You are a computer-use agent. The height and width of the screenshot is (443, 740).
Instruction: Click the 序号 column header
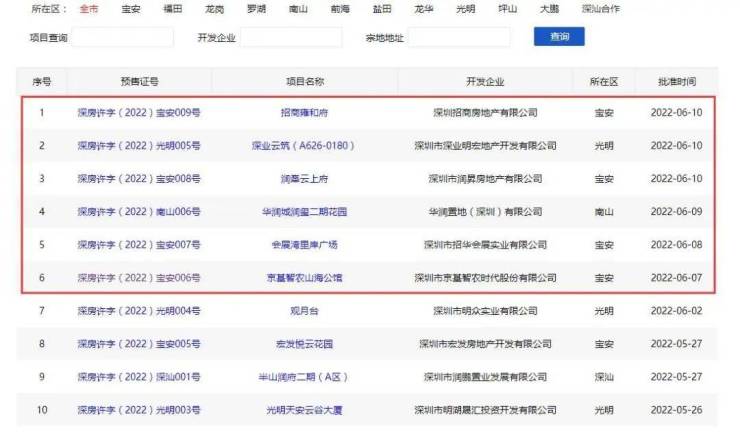[x=42, y=82]
